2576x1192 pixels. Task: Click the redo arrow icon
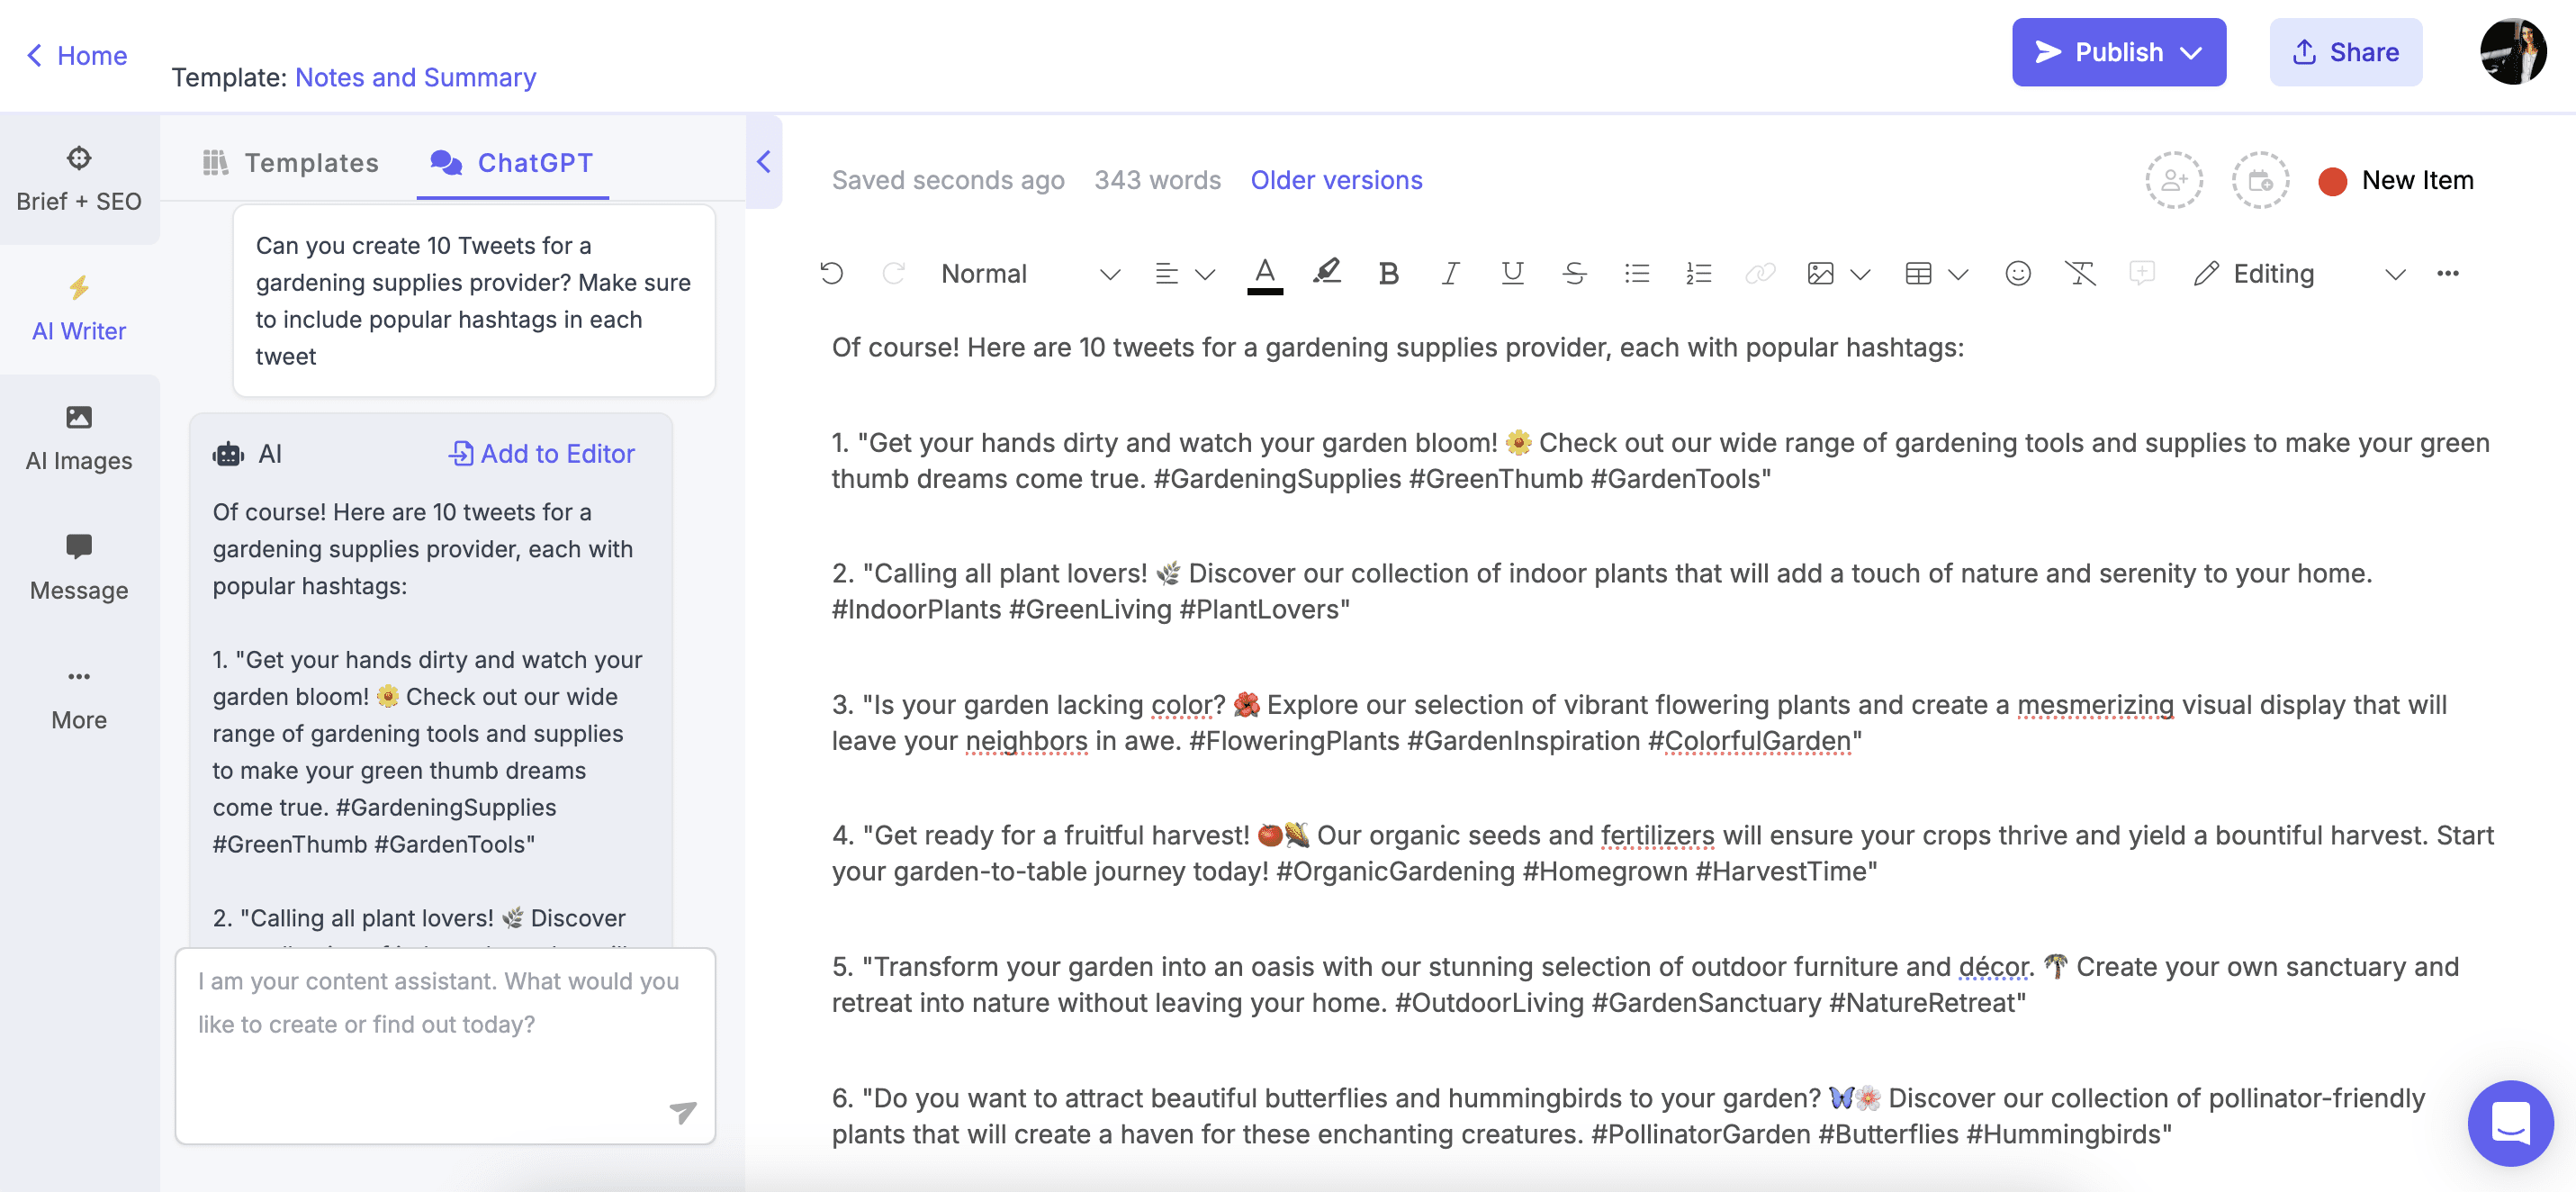[x=893, y=273]
